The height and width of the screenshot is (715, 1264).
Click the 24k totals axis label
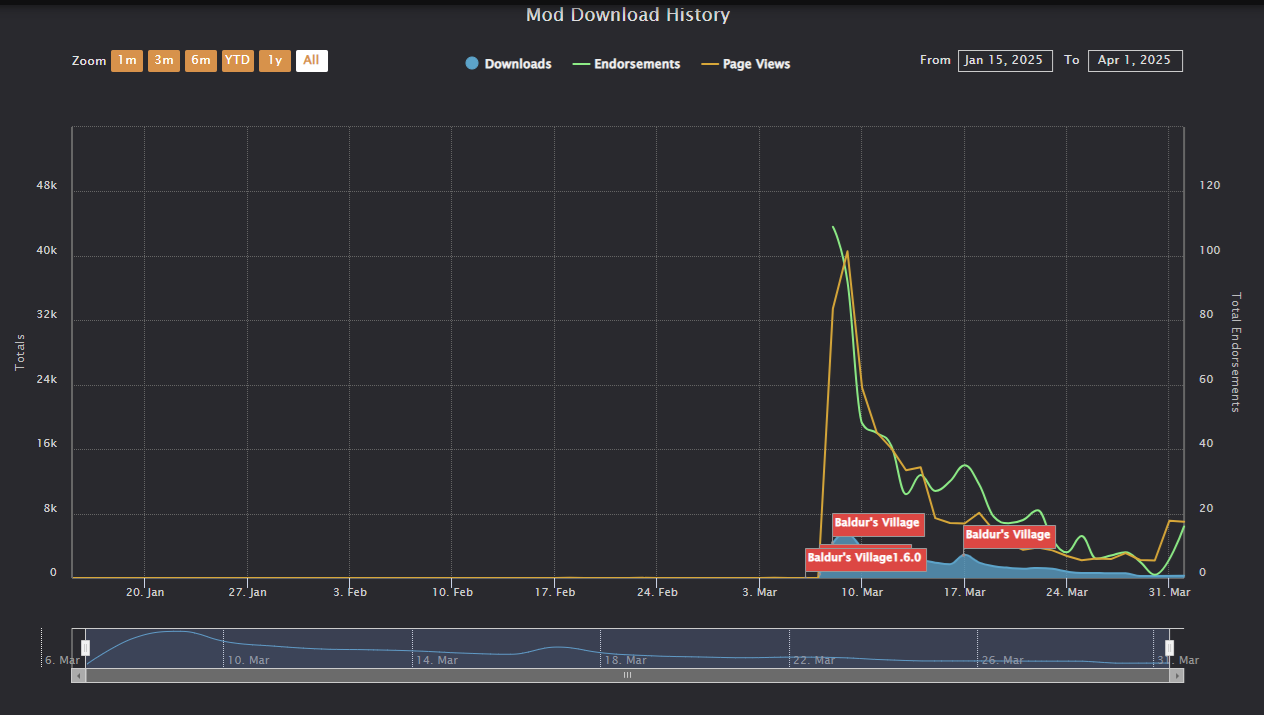point(48,380)
